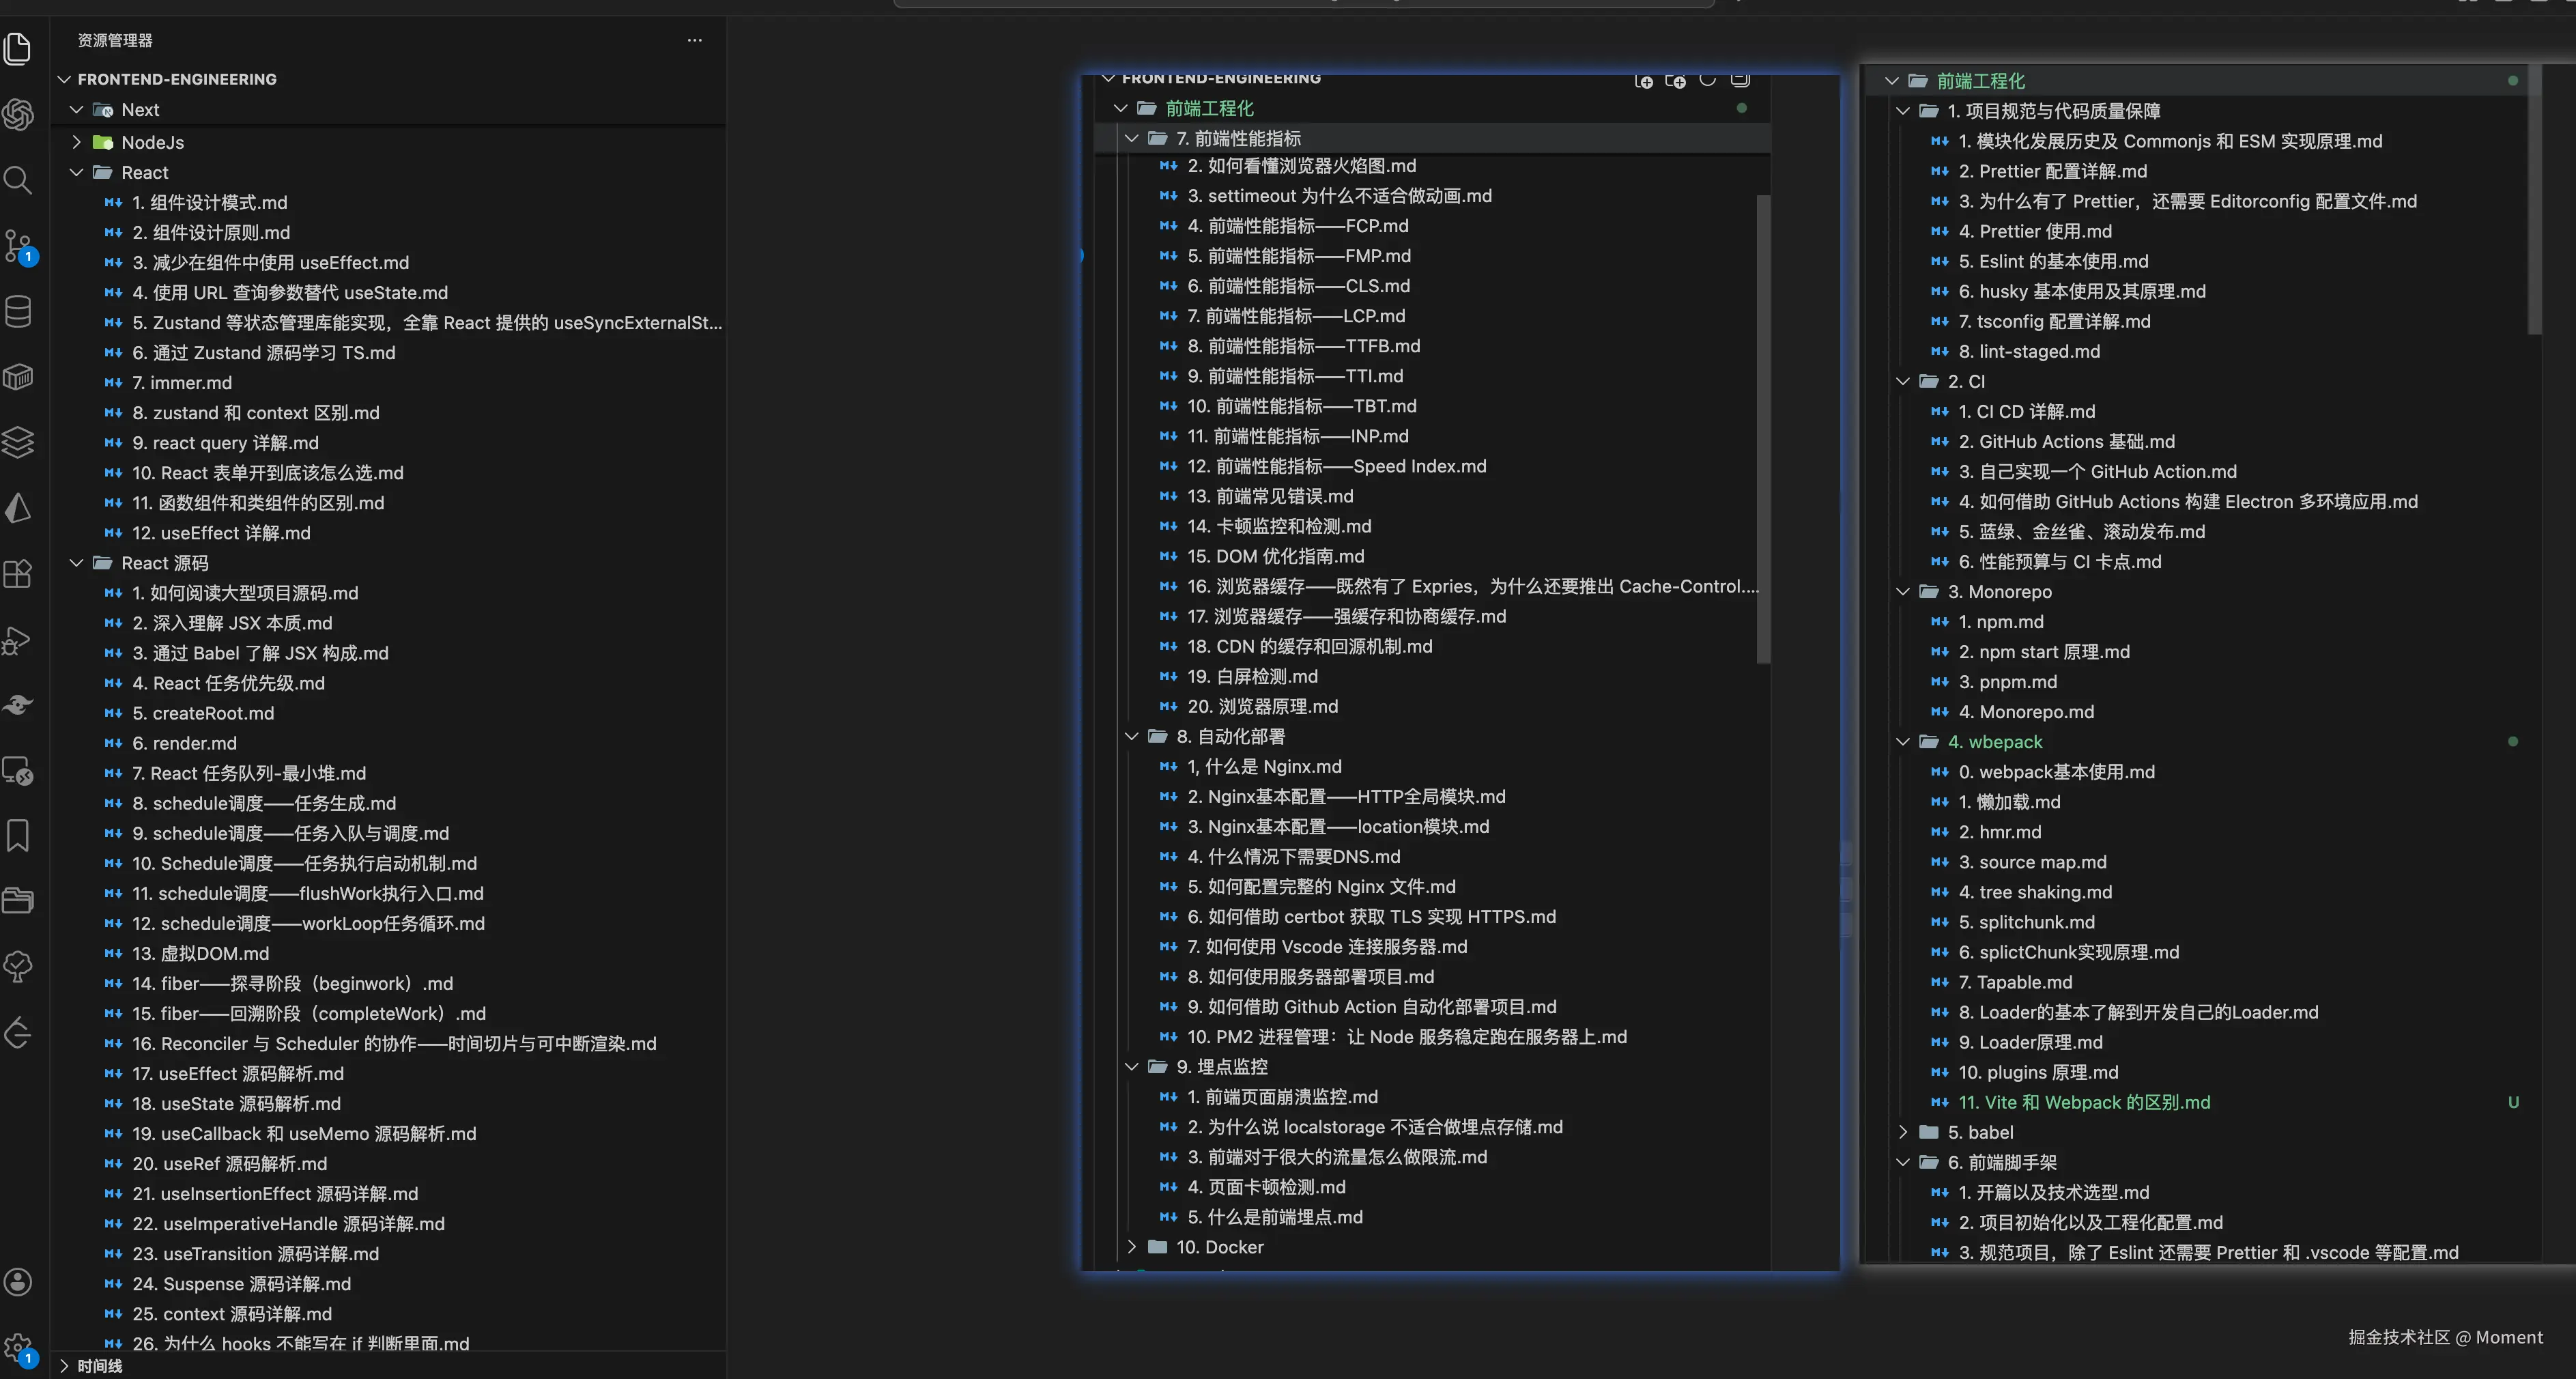Open Run and Debug view
Viewport: 2576px width, 1379px height.
[x=18, y=640]
